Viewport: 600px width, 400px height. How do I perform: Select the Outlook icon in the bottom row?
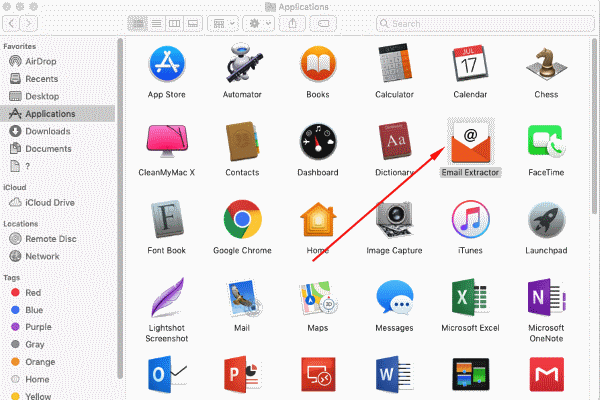167,374
